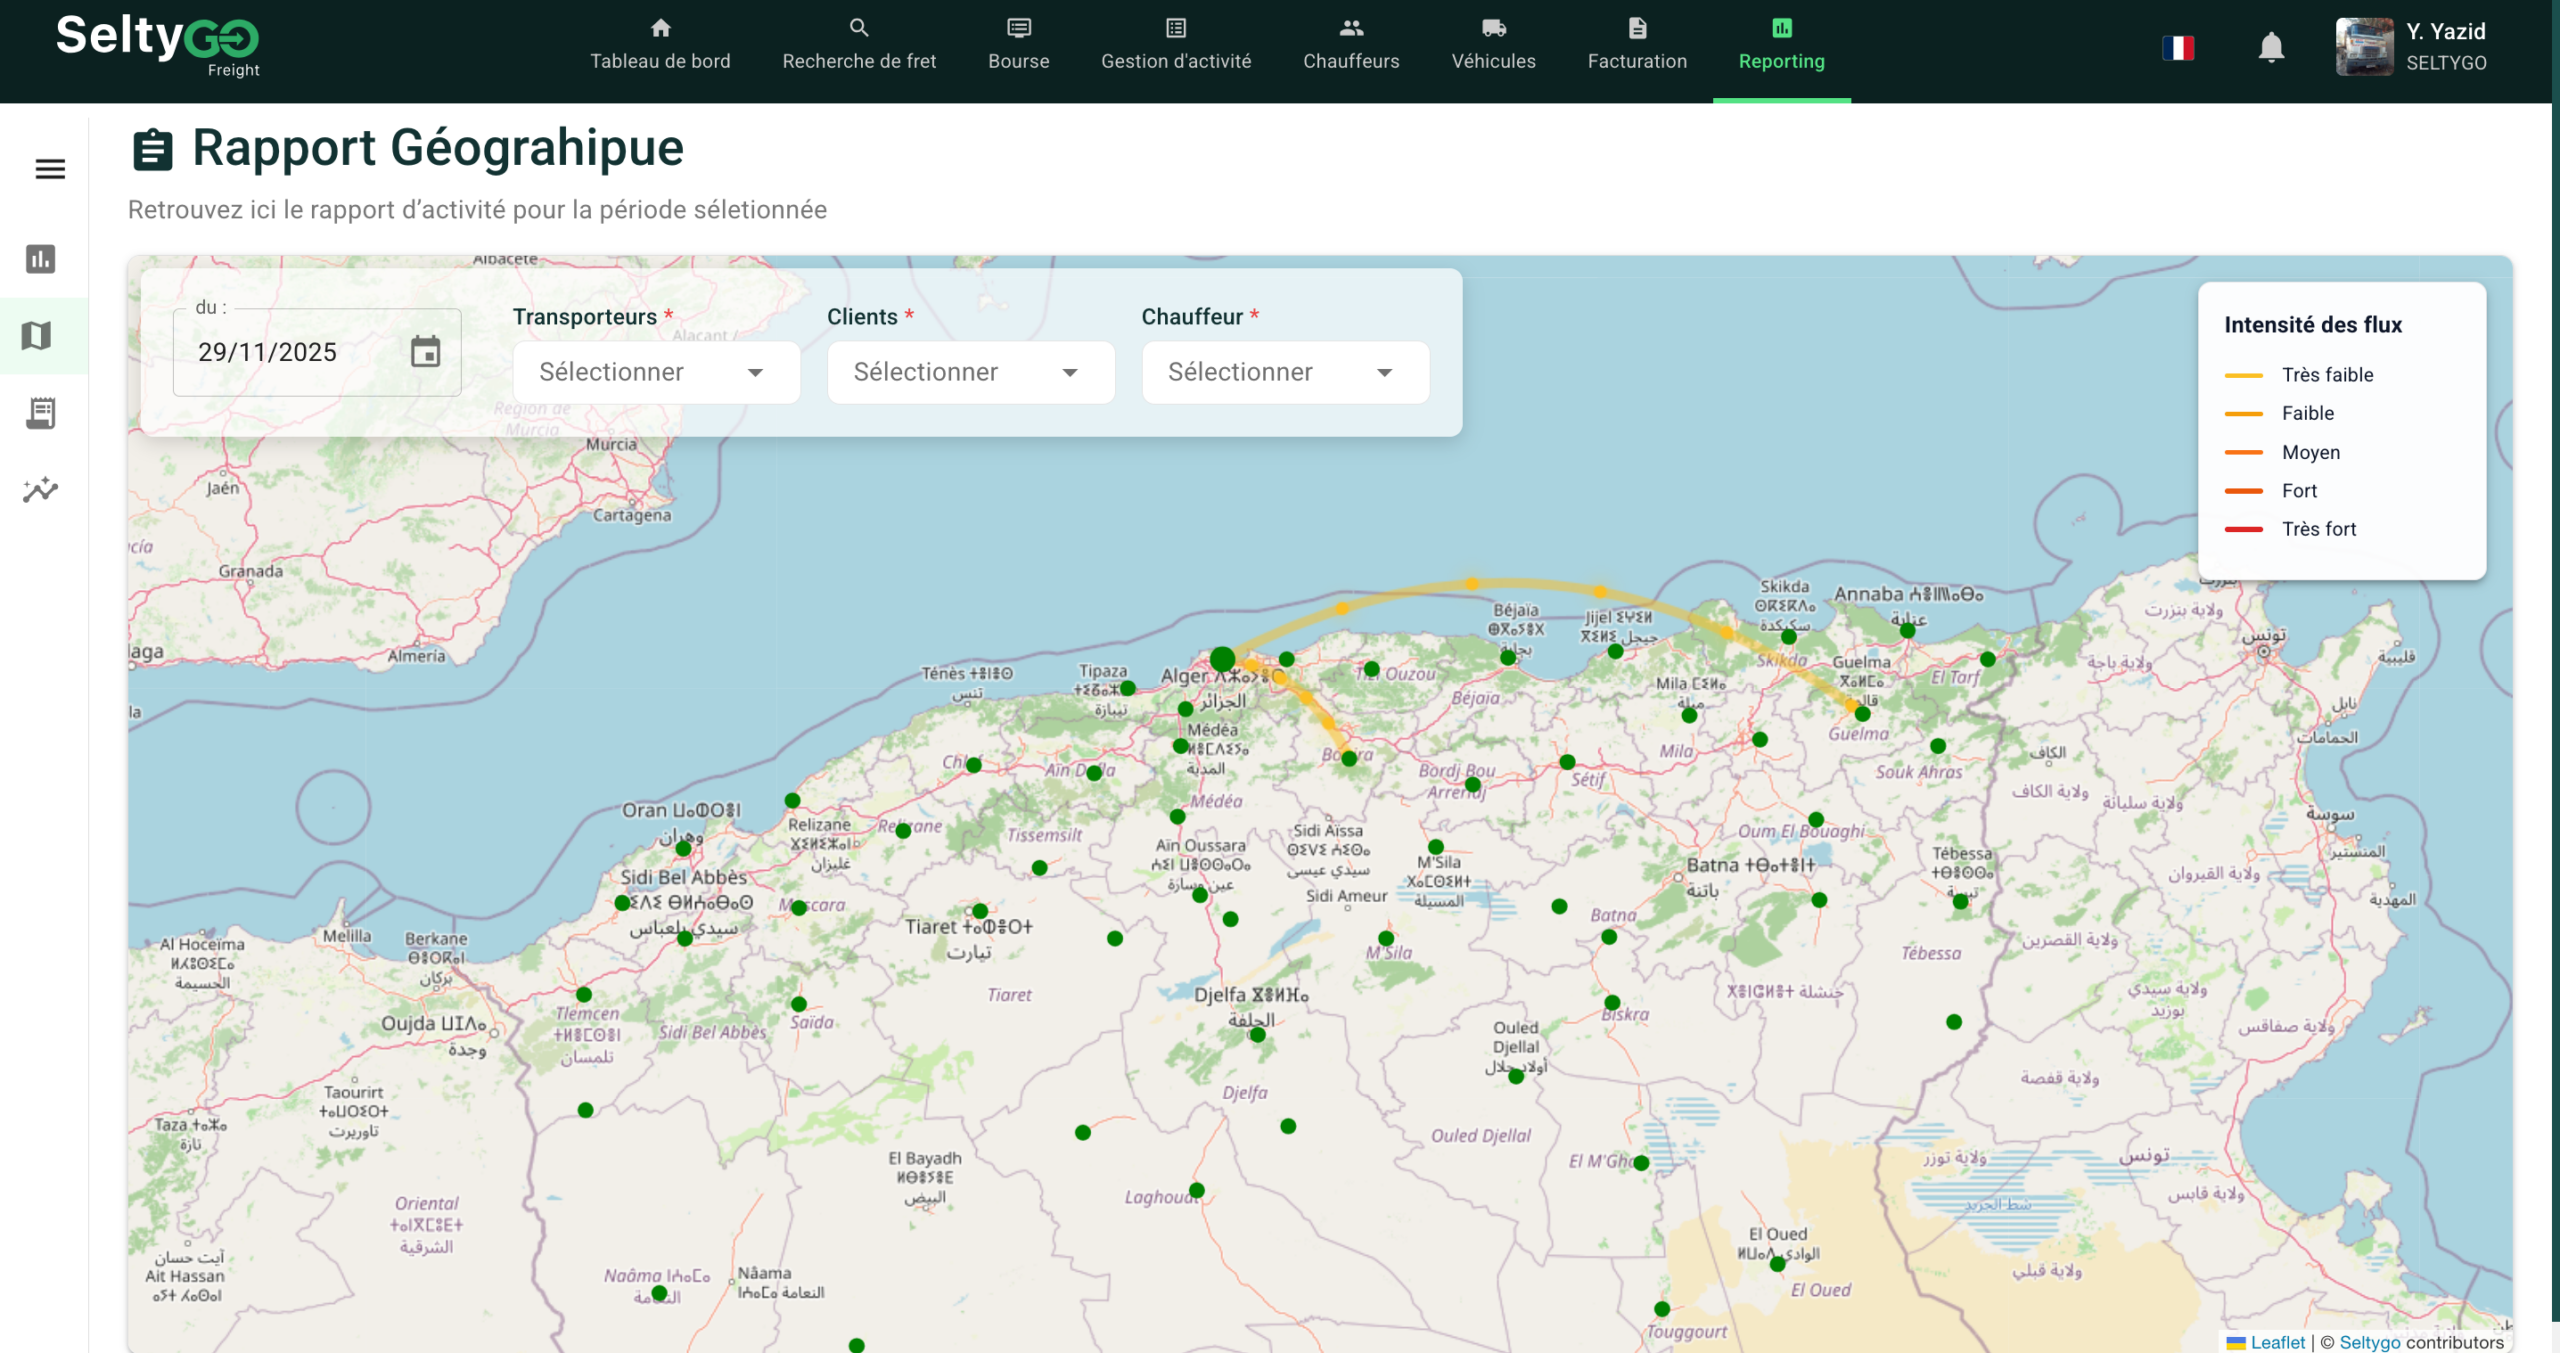
Task: Expand the Transporteurs dropdown
Action: point(656,373)
